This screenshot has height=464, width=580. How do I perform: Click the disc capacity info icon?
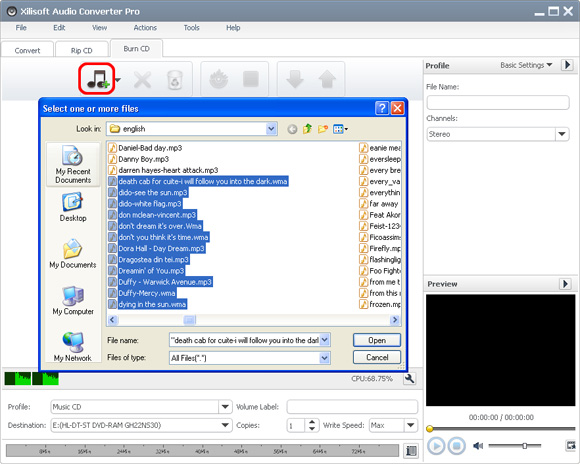point(411,451)
